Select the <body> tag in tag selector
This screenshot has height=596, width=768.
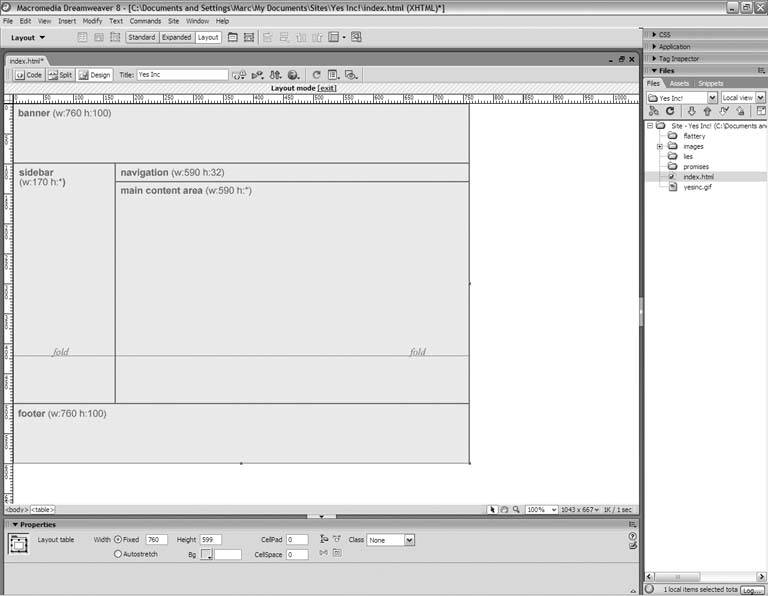click(17, 510)
